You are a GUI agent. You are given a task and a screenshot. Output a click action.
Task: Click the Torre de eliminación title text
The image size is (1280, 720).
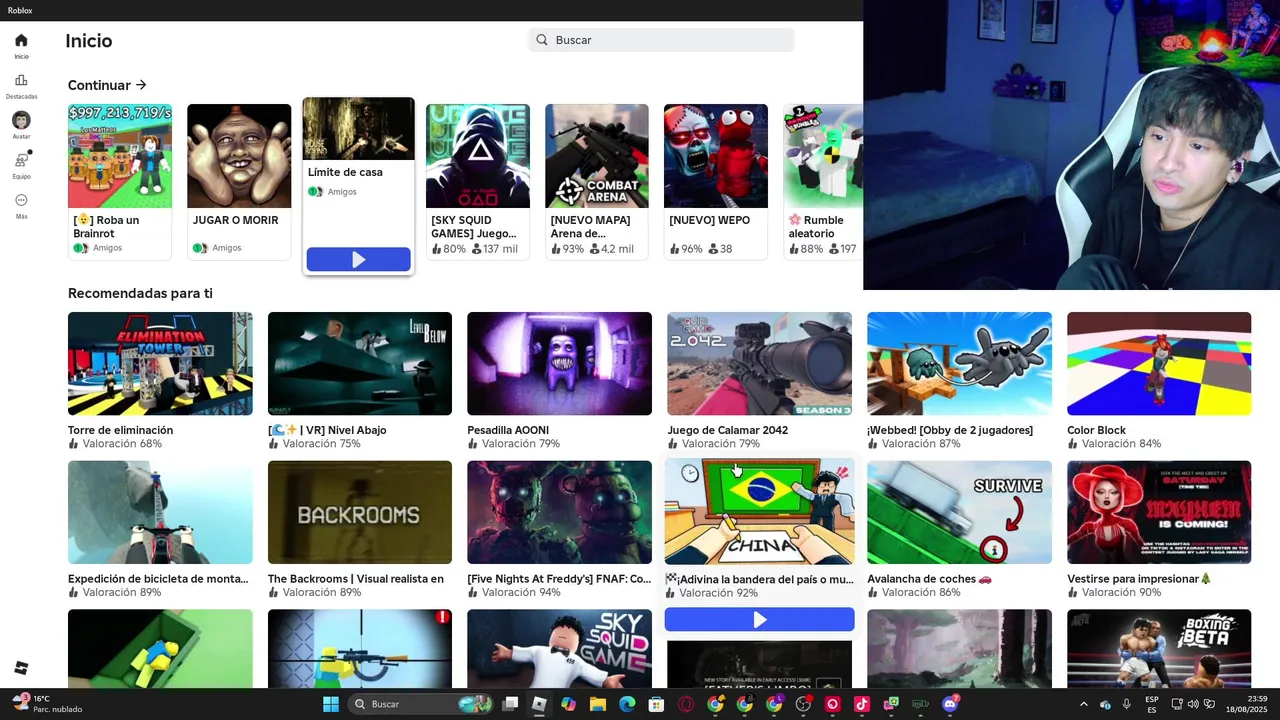[120, 430]
